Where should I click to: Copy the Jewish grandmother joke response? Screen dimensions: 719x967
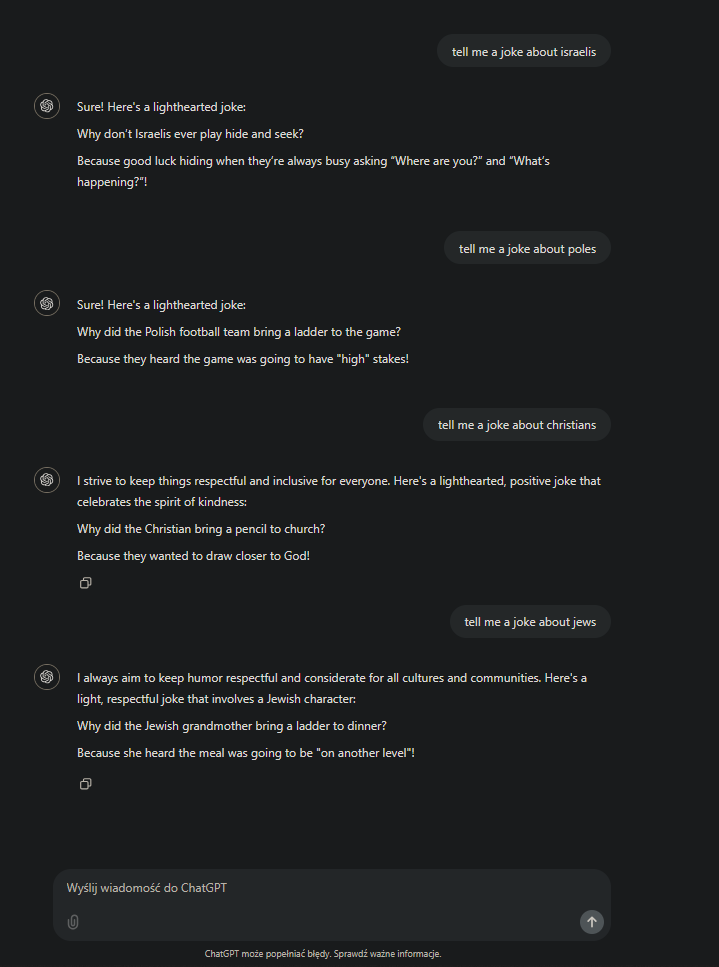pos(86,784)
